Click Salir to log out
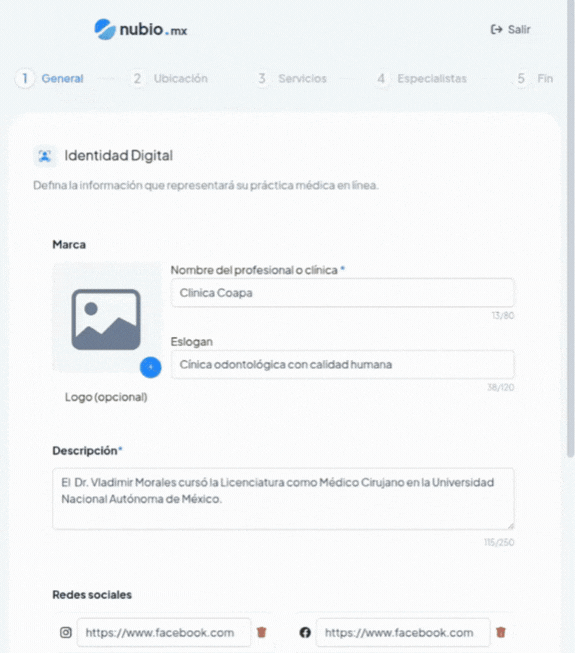575x653 pixels. [510, 30]
